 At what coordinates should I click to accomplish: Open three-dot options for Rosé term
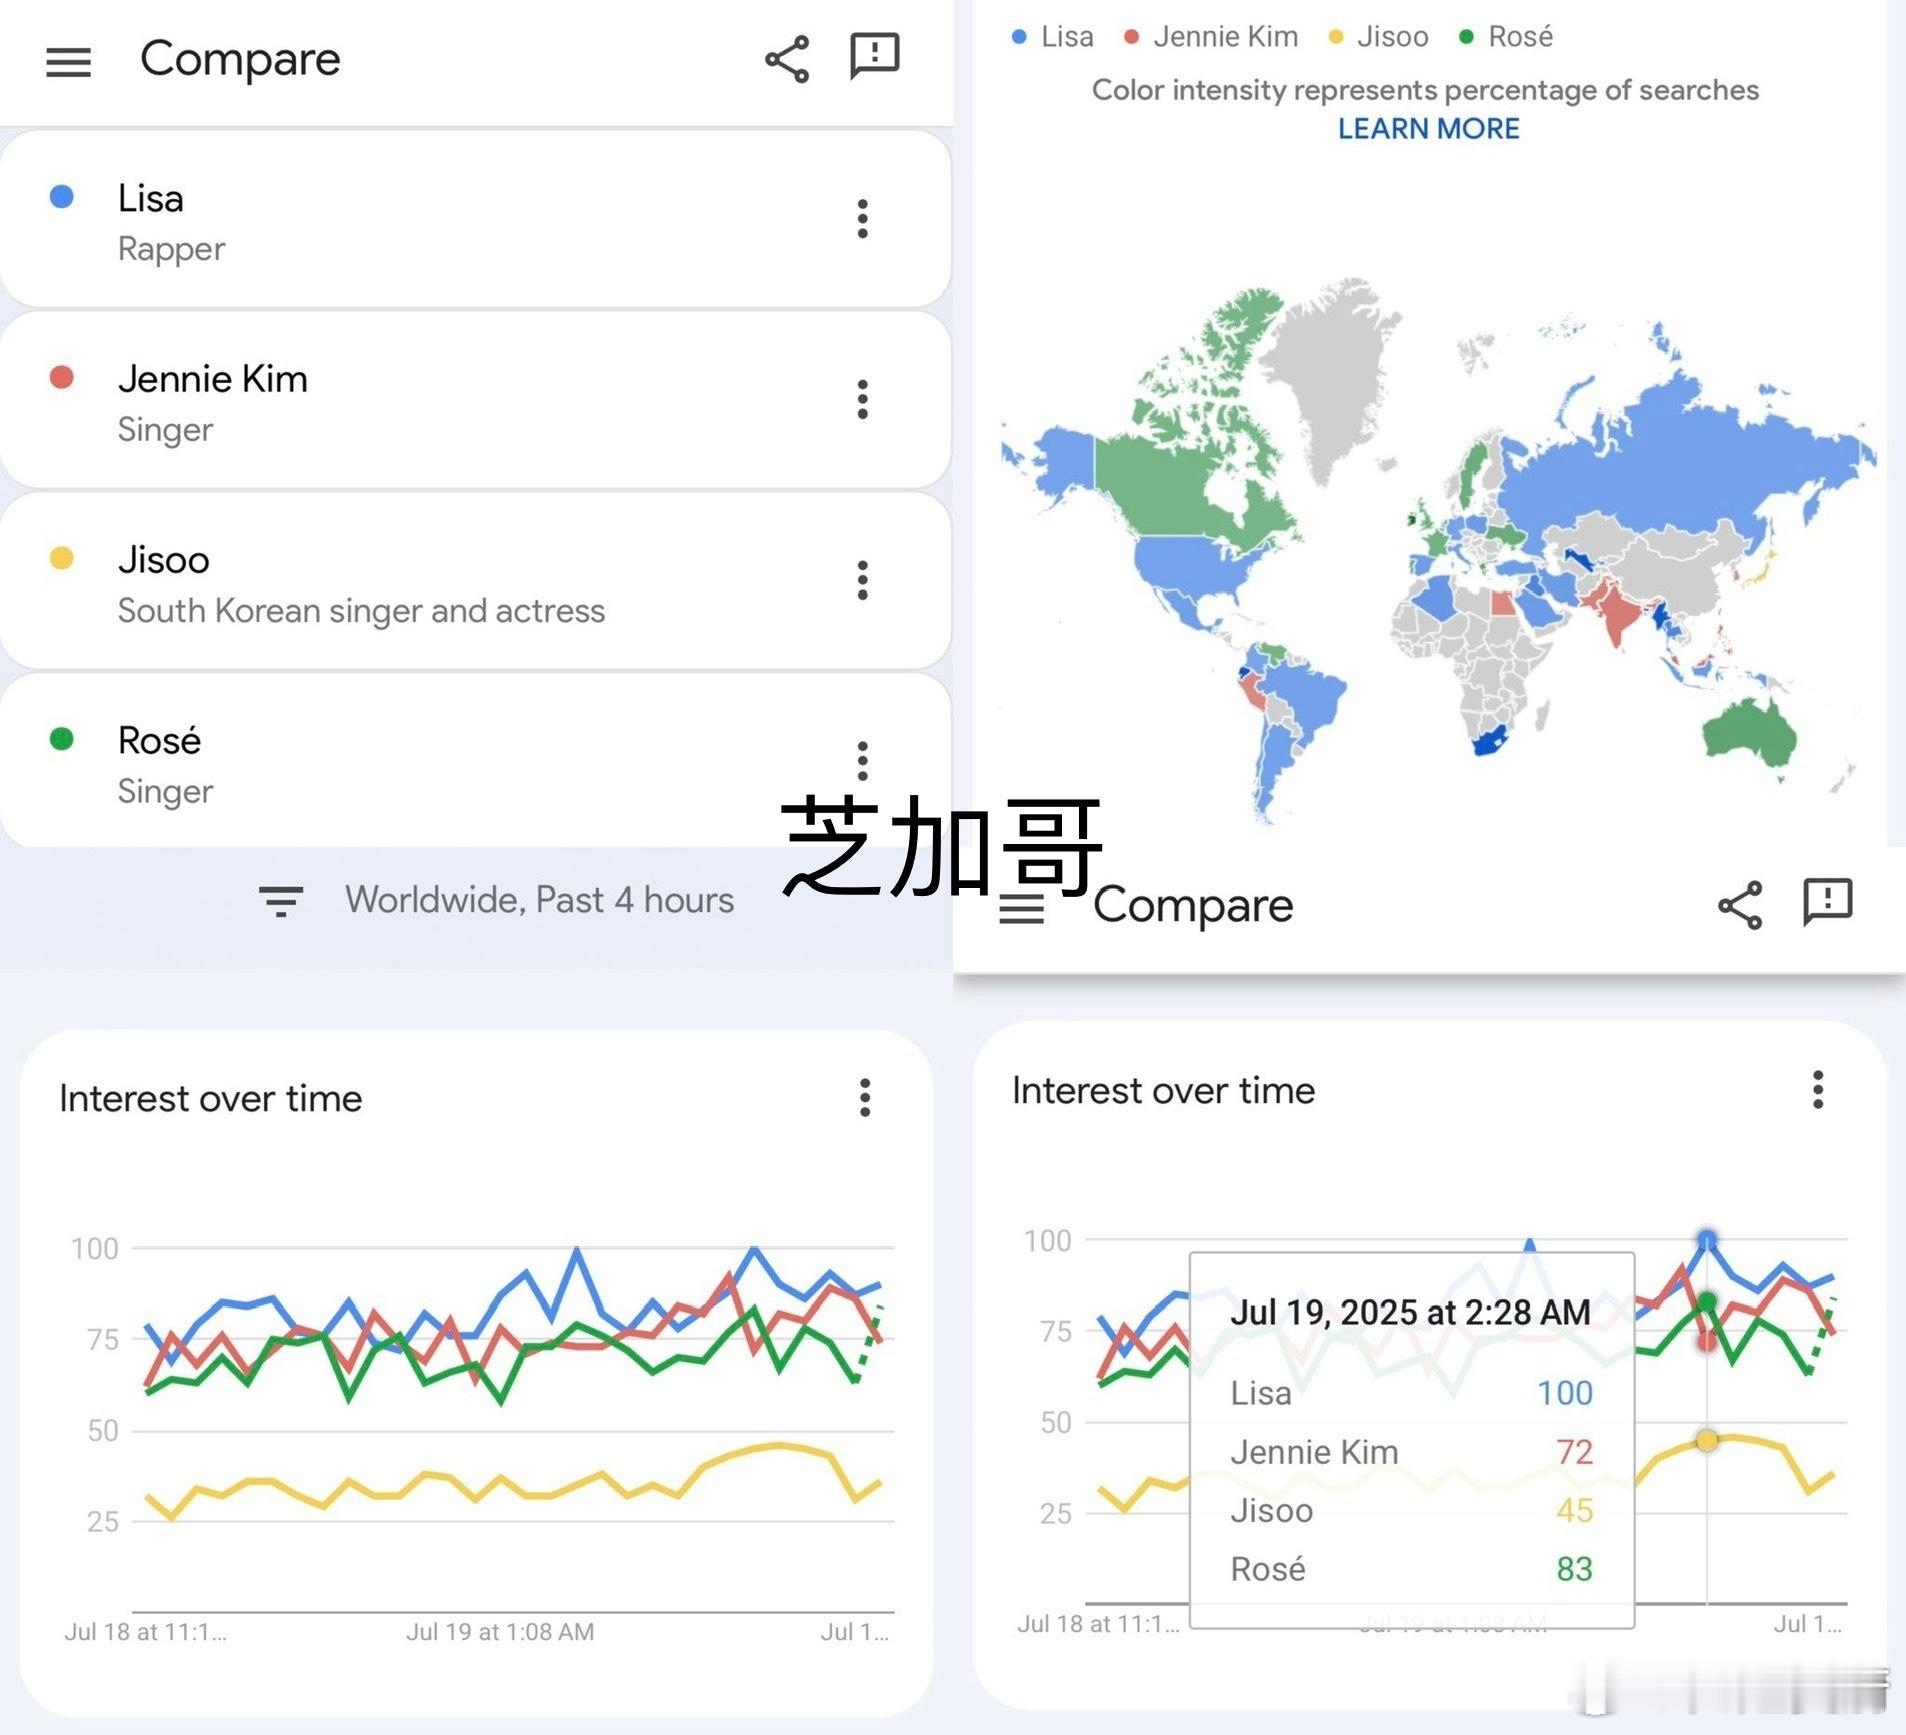click(862, 760)
